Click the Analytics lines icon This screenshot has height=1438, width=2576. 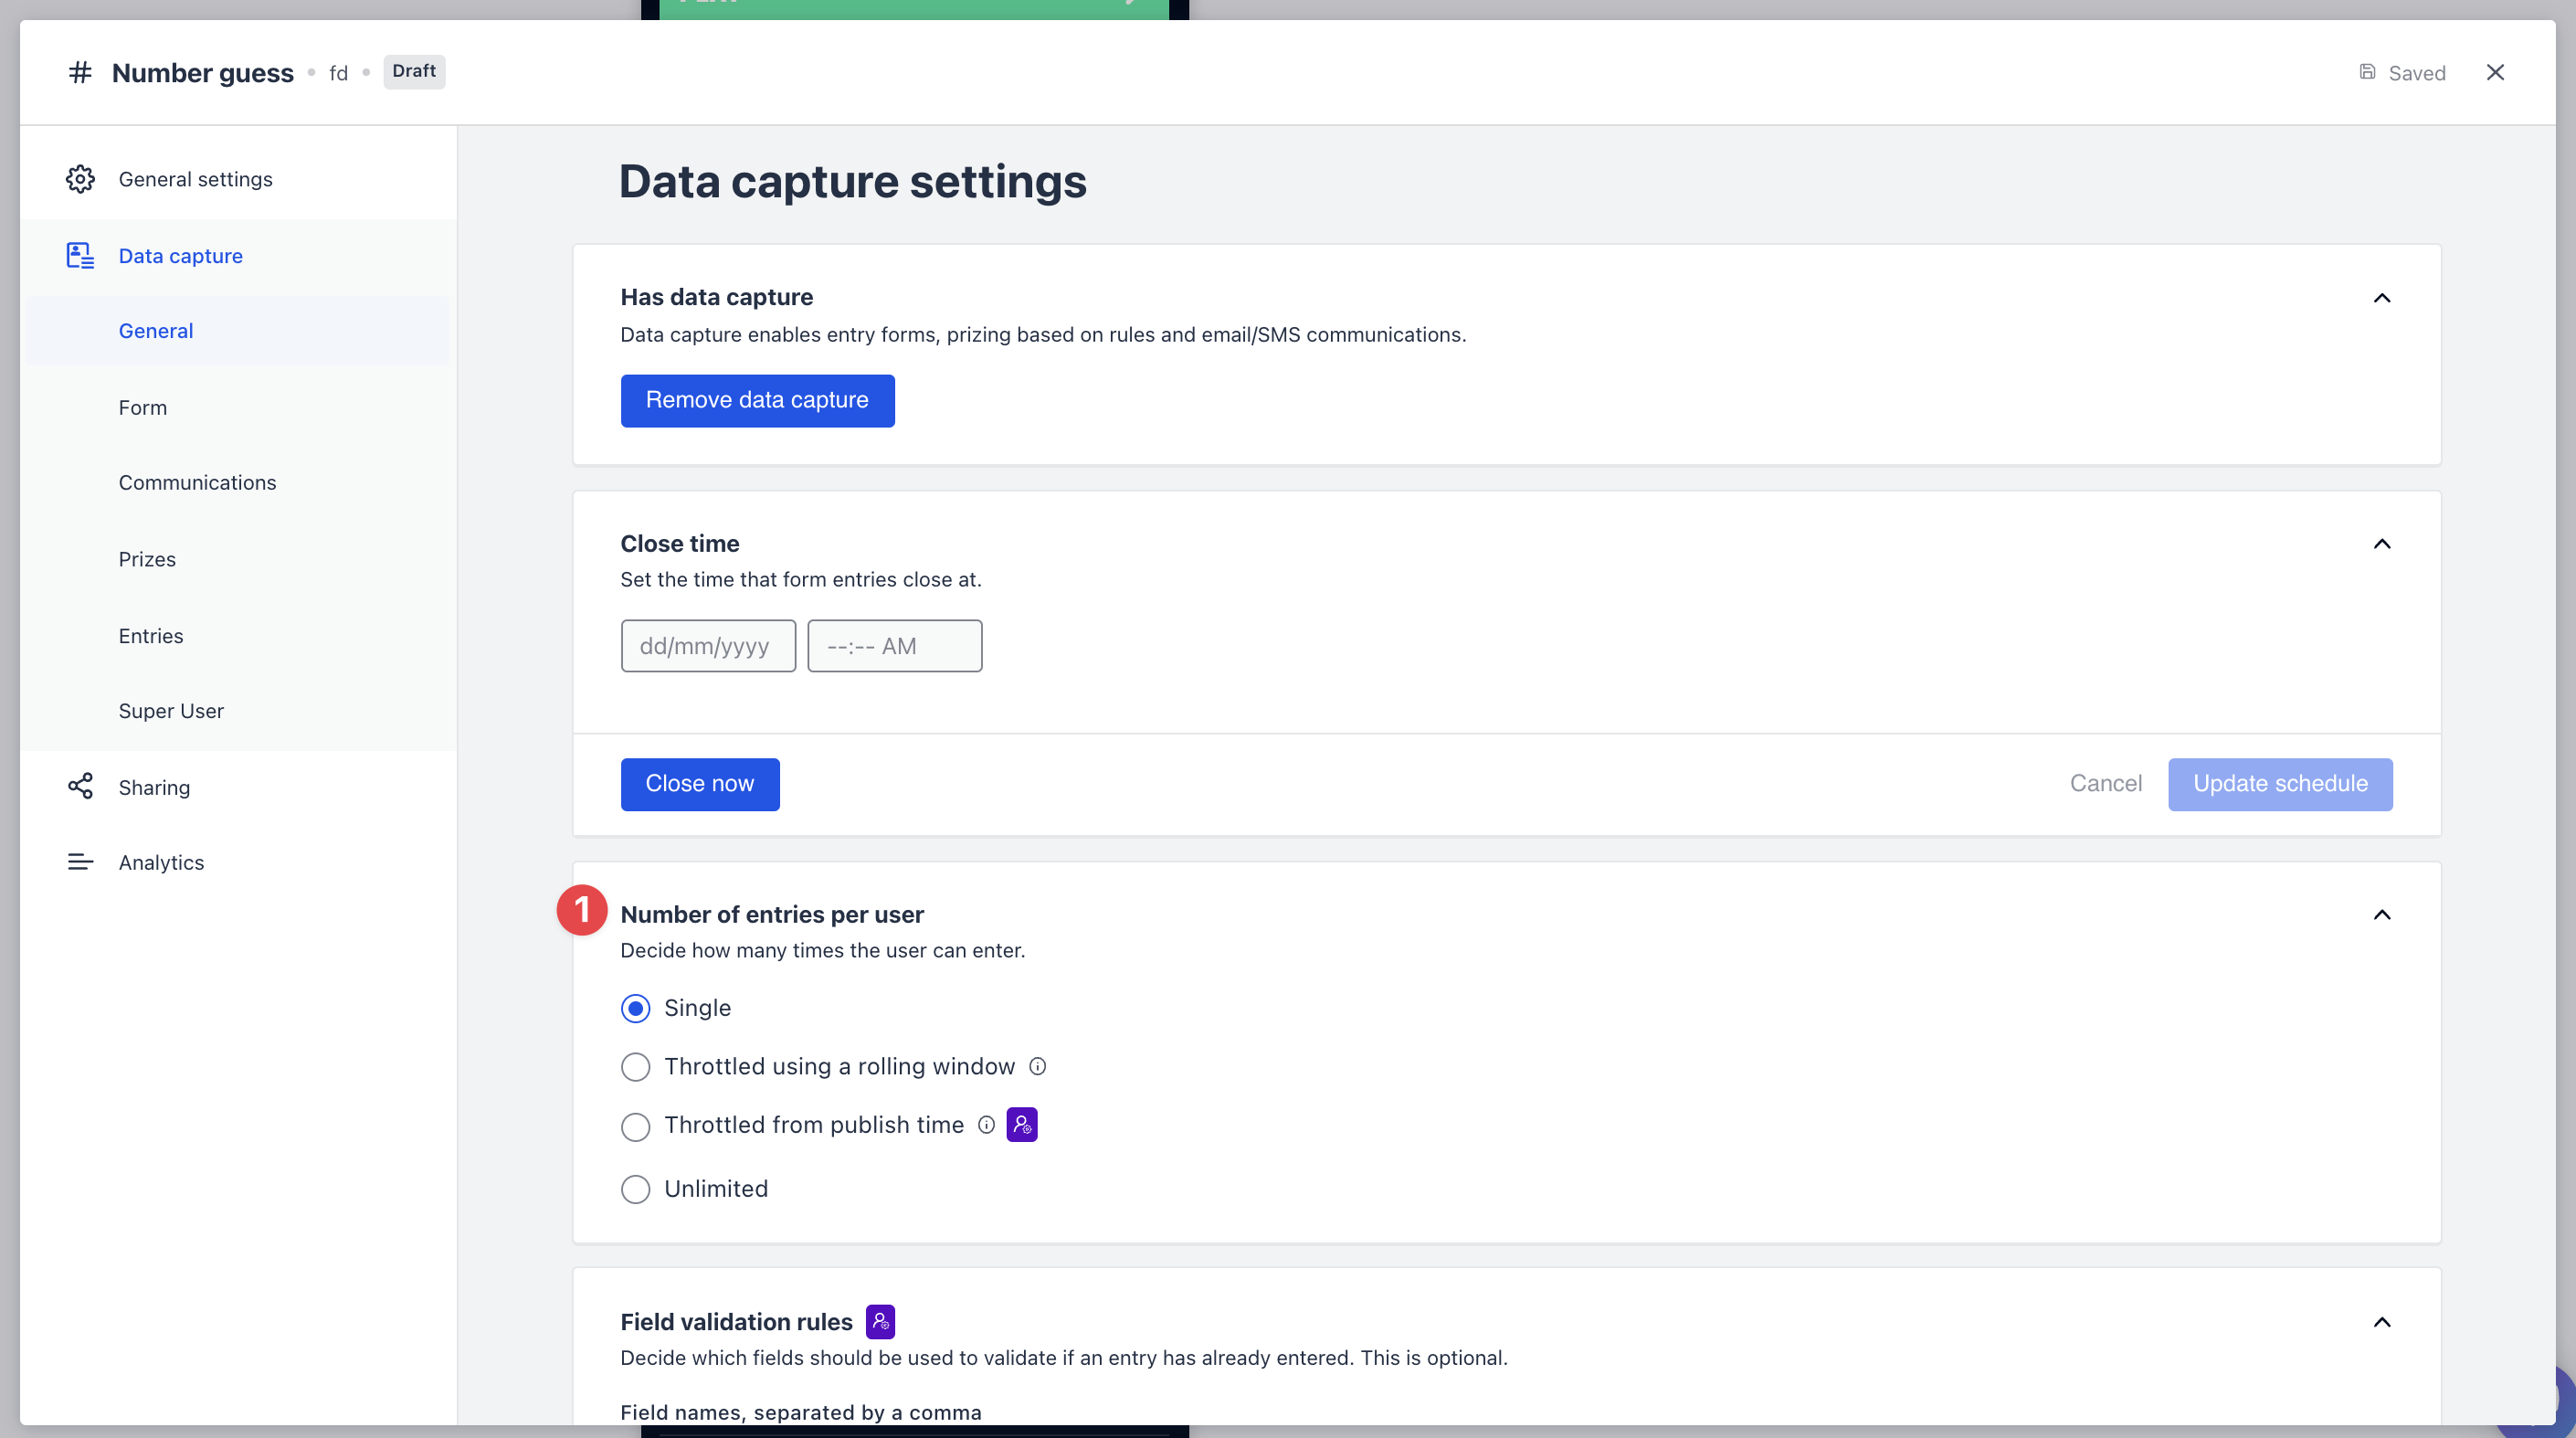click(x=80, y=862)
